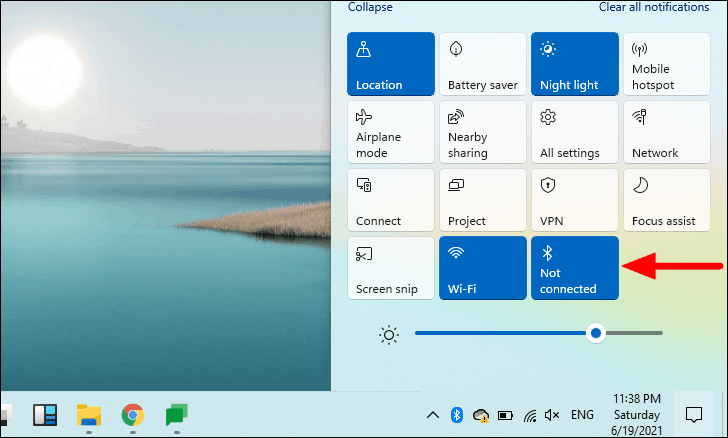Screen dimensions: 728x438
Task: Toggle Nearby sharing tile
Action: click(483, 132)
